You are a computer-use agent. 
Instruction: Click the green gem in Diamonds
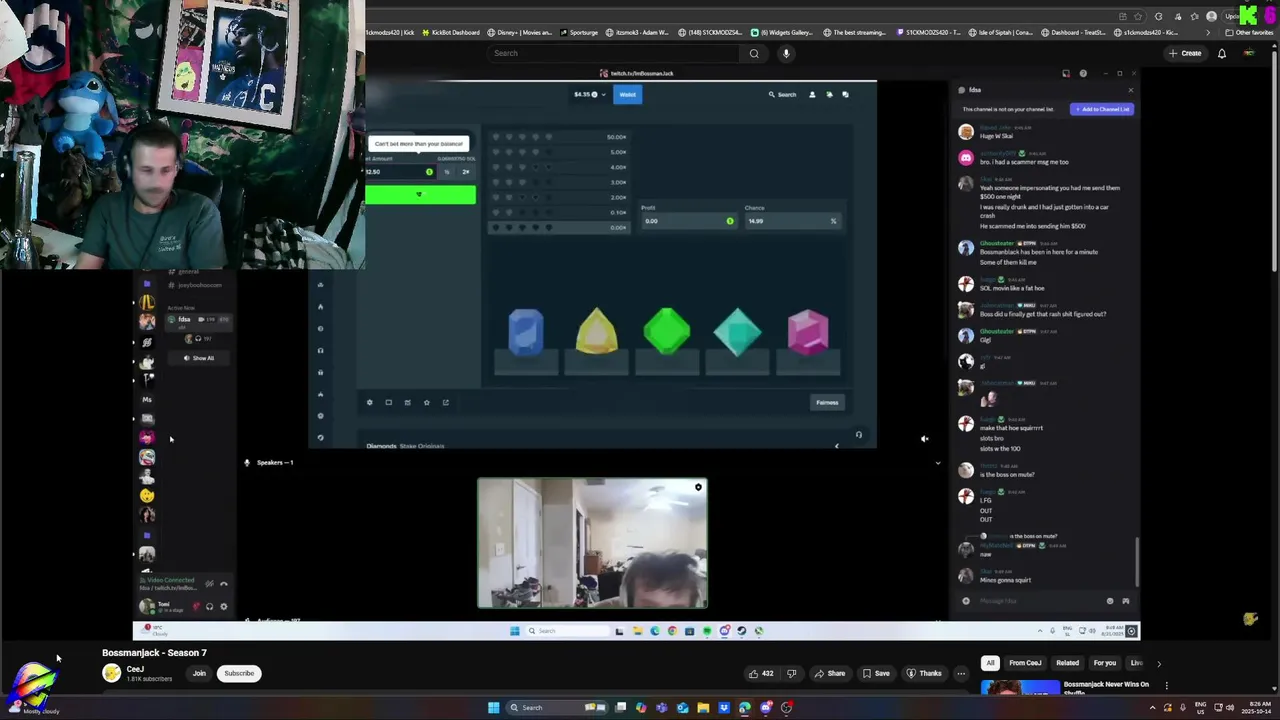[x=667, y=332]
